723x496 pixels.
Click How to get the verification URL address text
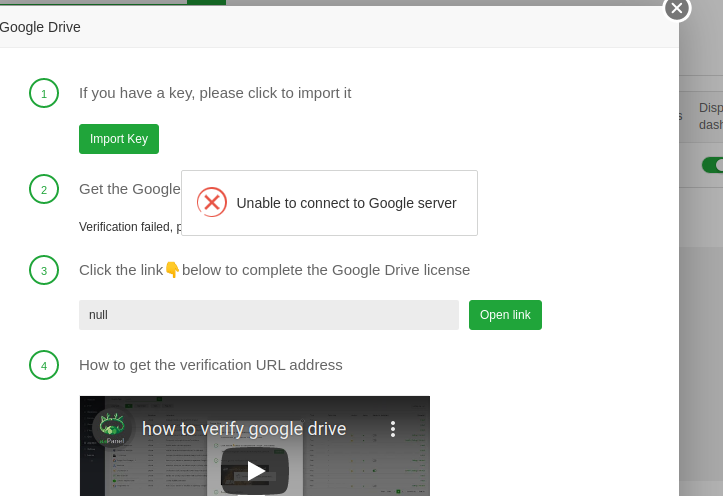click(211, 365)
